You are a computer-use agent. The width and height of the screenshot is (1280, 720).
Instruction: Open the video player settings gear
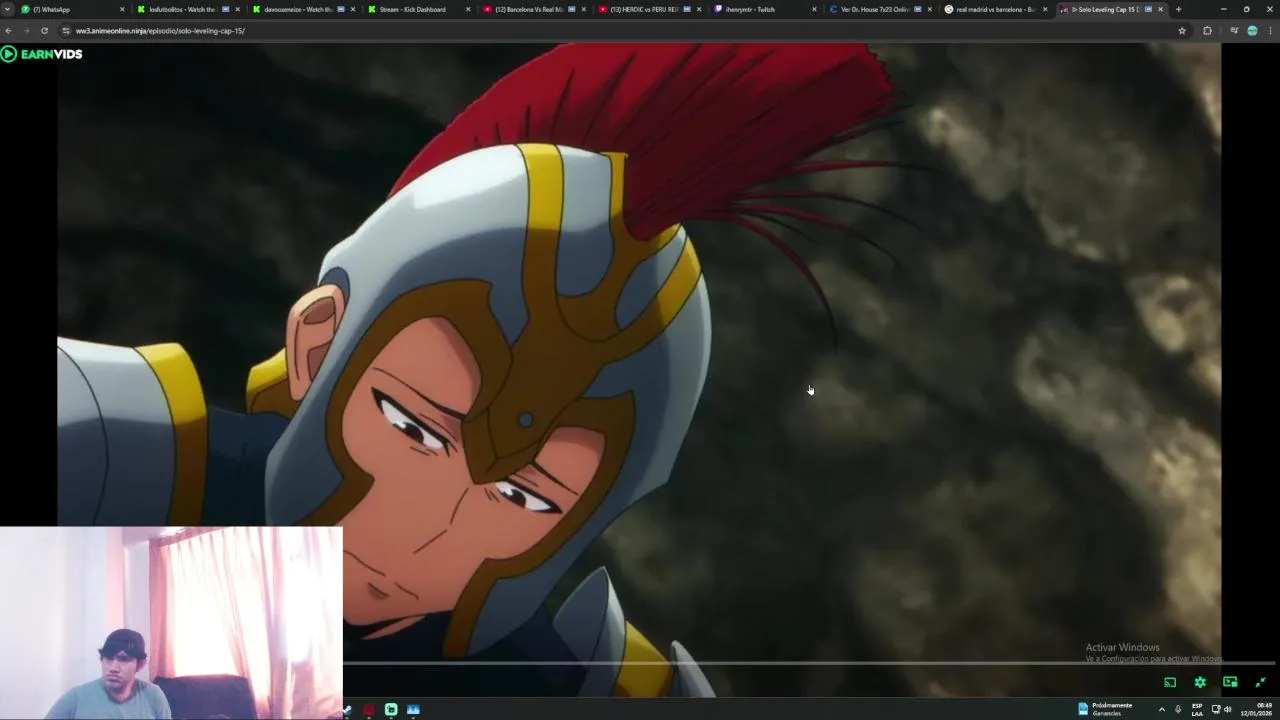1200,682
